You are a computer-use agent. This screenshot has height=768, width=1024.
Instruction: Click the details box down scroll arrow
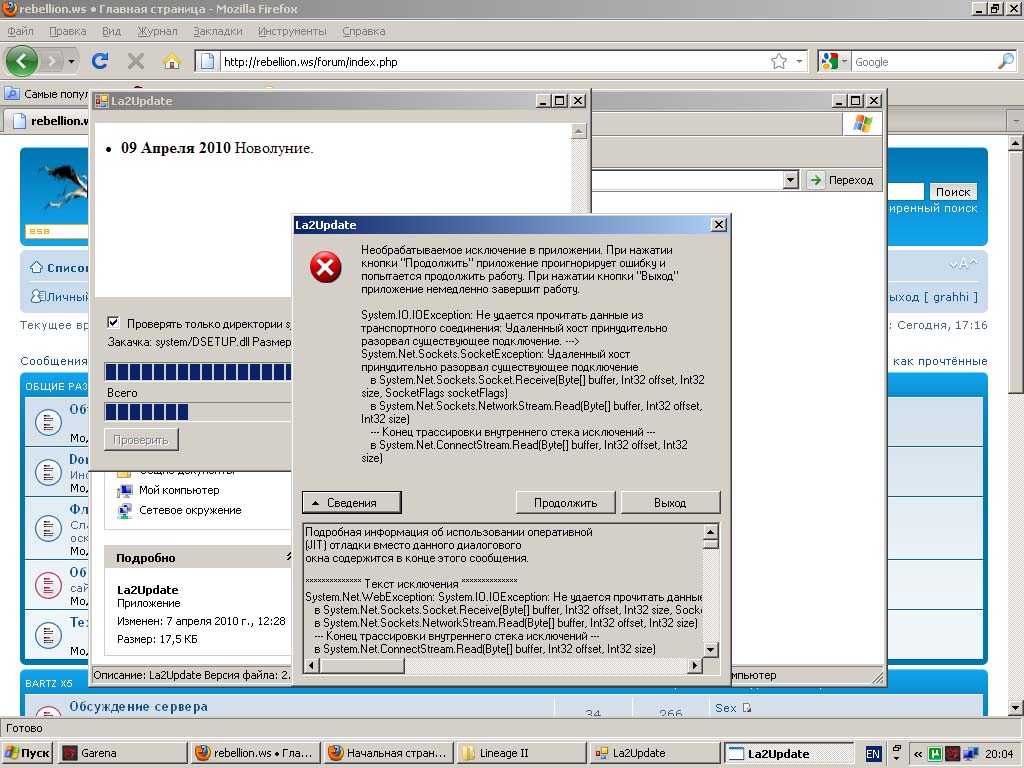pos(711,649)
